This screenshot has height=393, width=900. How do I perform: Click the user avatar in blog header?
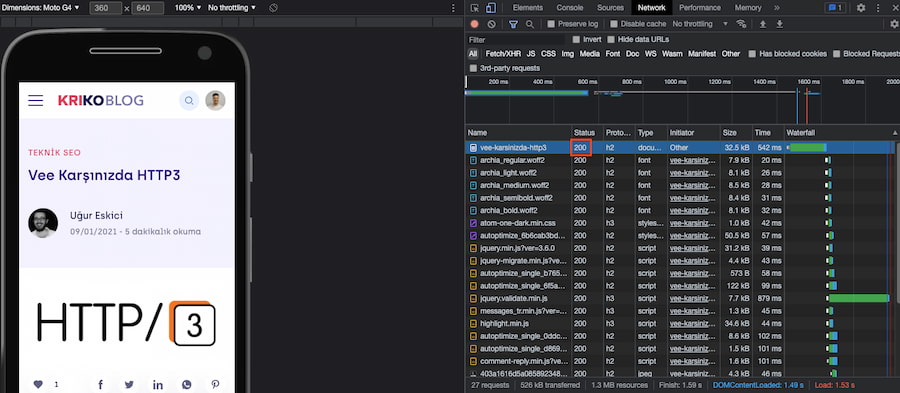coord(215,100)
